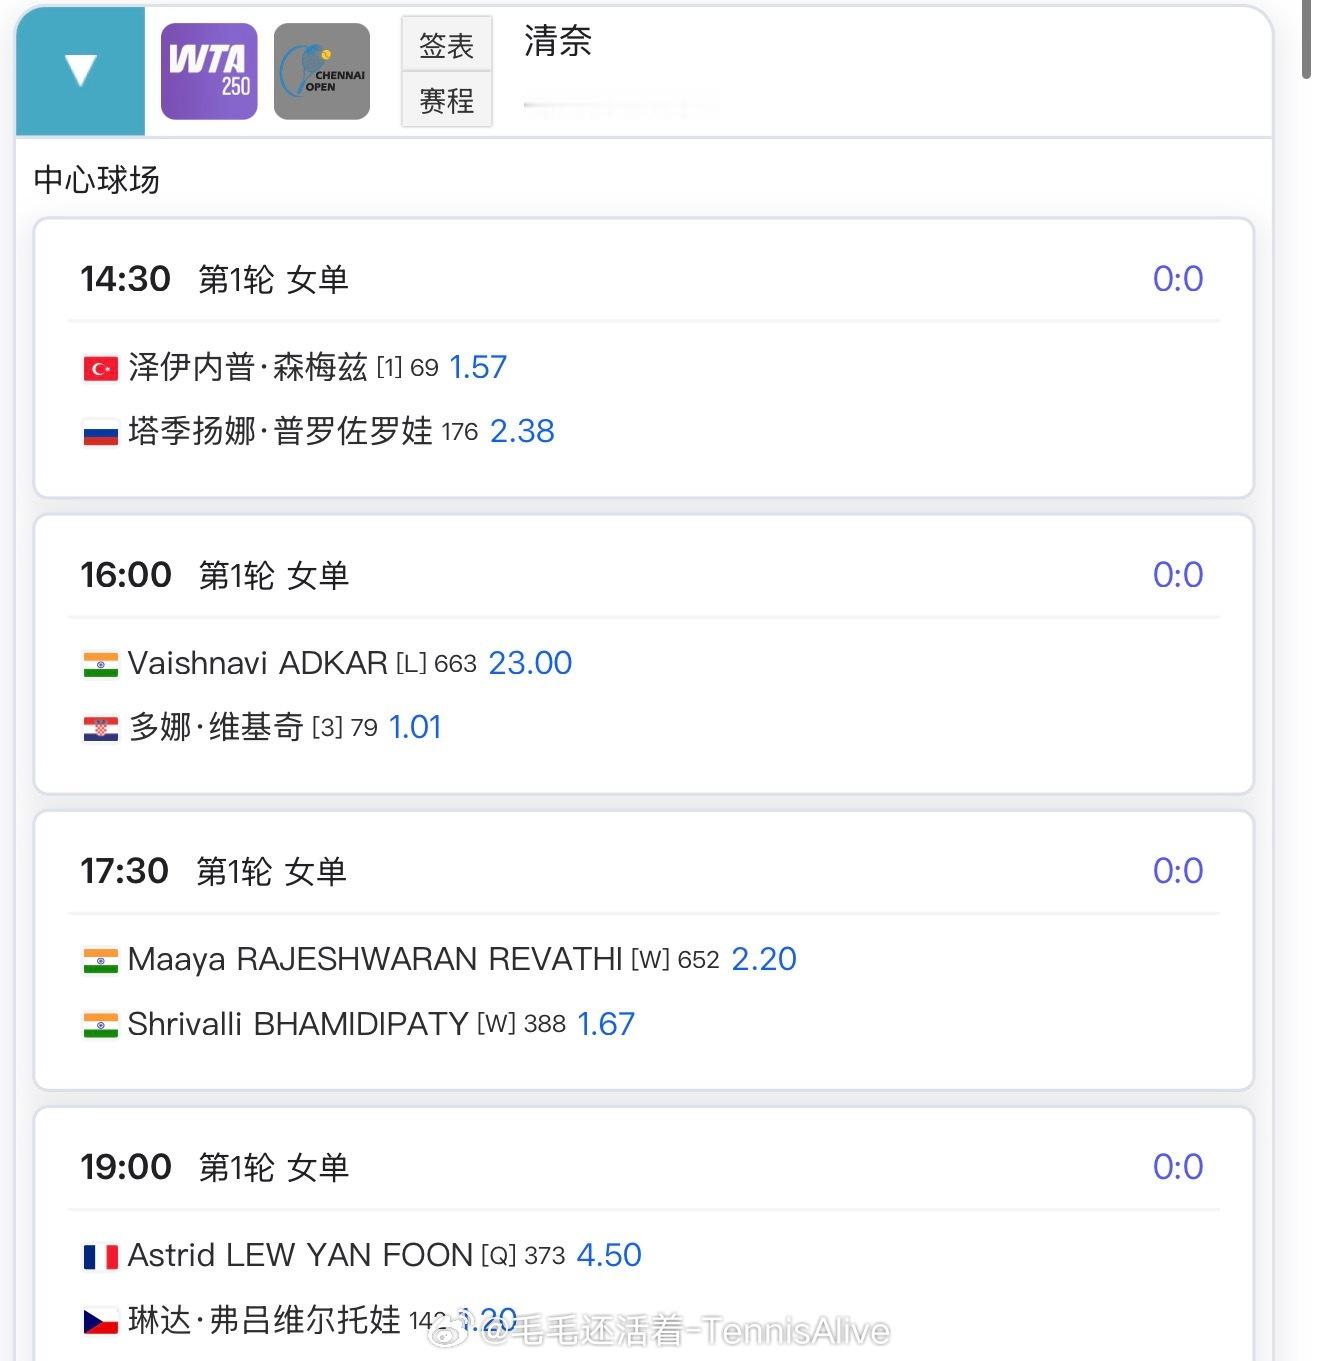
Task: Select odds 2.38 for 塔季扬娜·普罗佐罗娃
Action: click(x=522, y=432)
